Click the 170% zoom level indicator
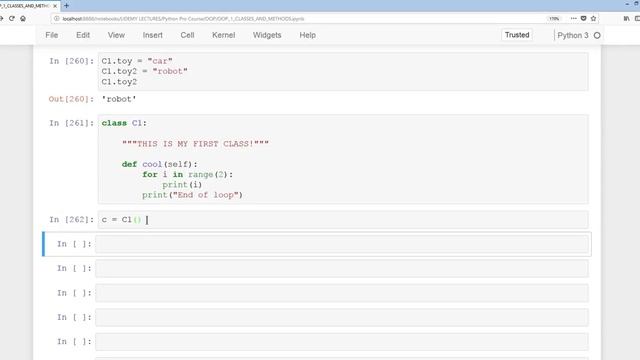The height and width of the screenshot is (360, 640). [x=554, y=19]
